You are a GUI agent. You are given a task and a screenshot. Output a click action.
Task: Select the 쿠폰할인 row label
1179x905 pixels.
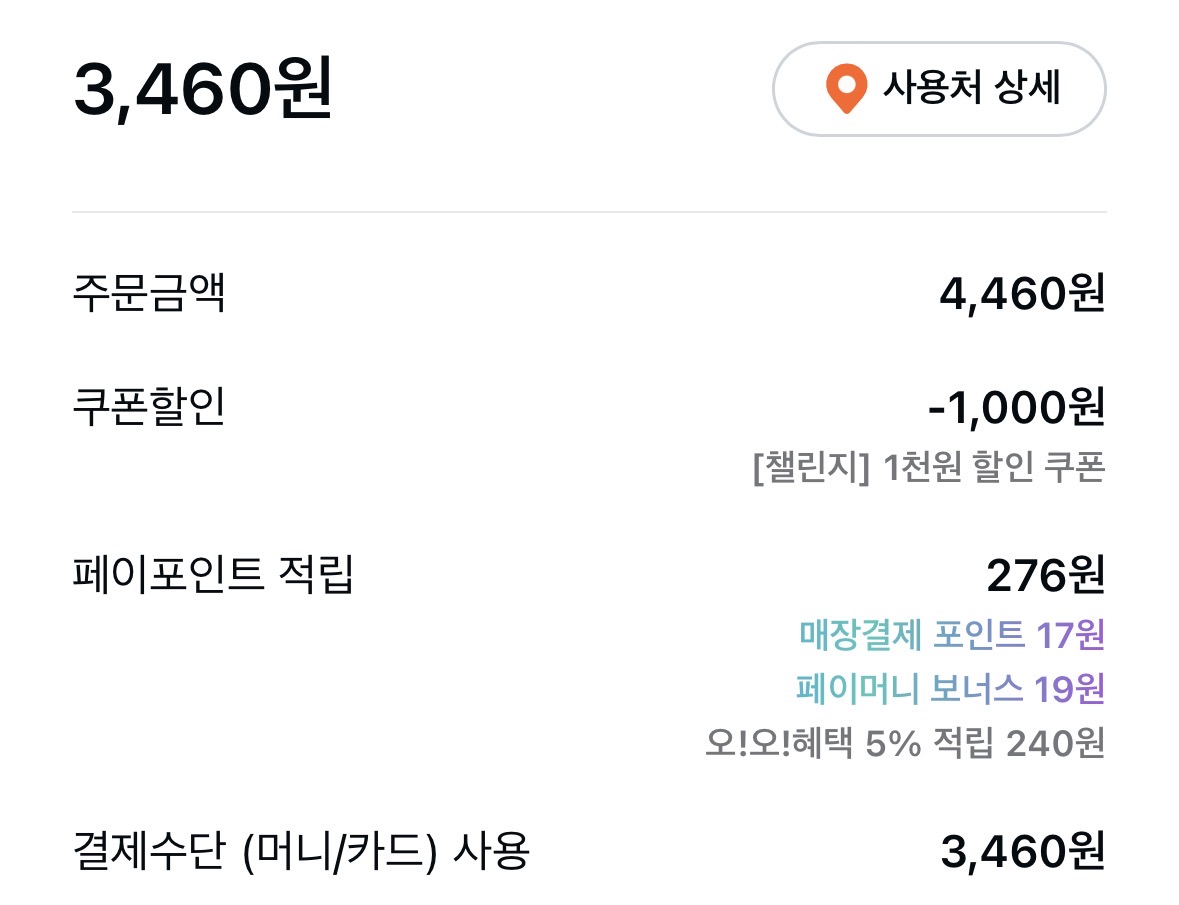pos(149,408)
